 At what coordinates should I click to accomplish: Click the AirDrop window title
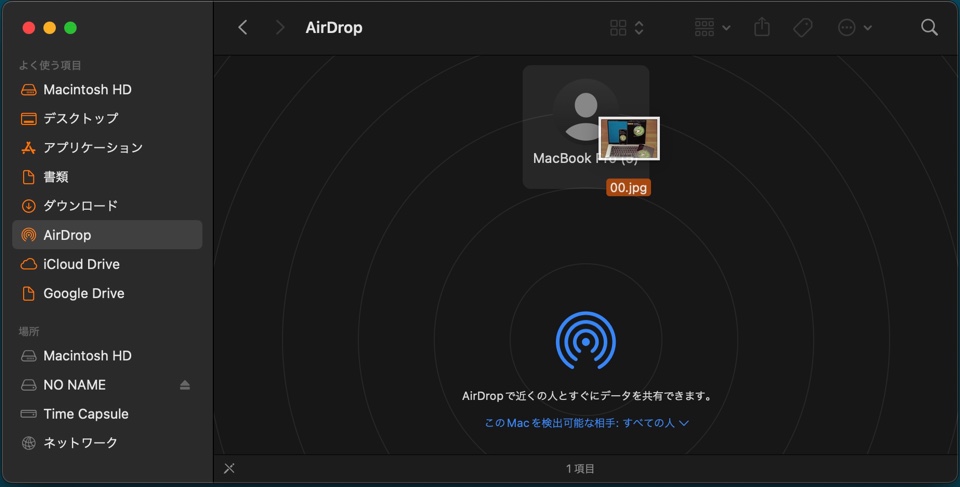334,28
